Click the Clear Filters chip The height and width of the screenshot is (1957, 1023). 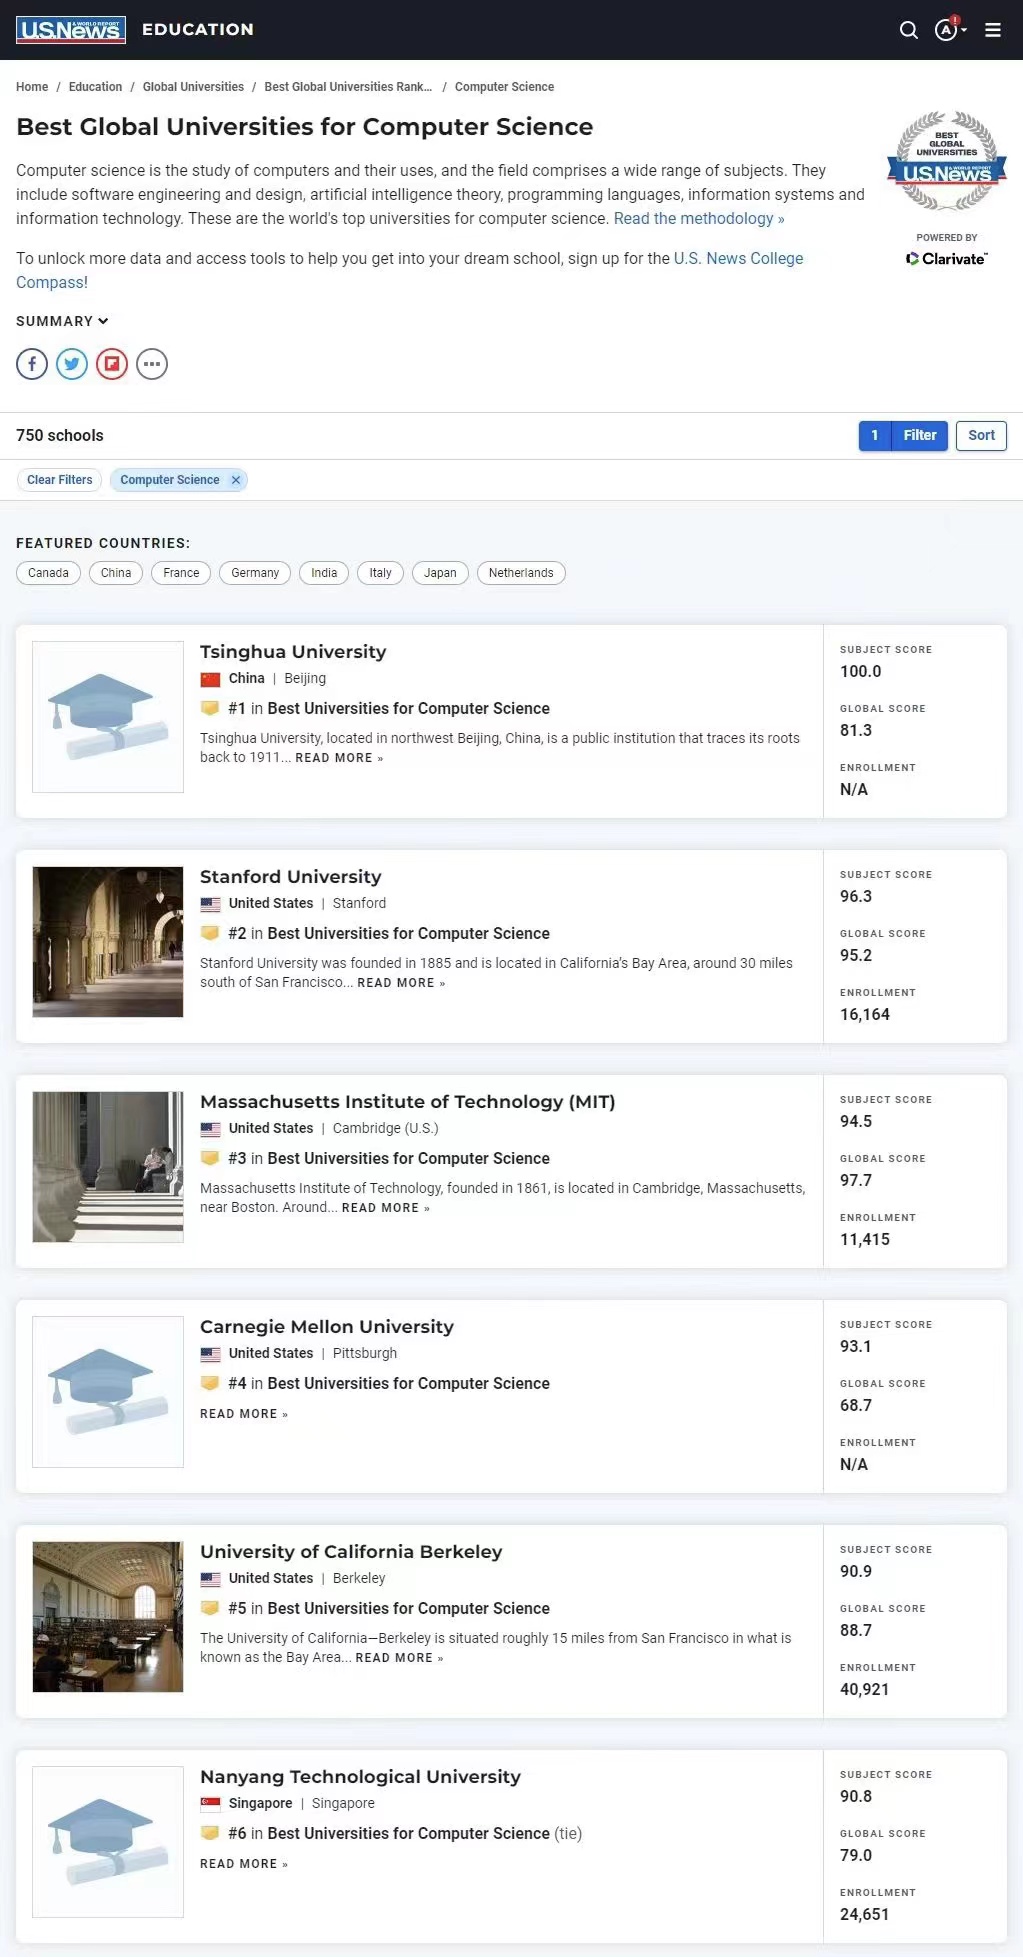click(x=60, y=480)
